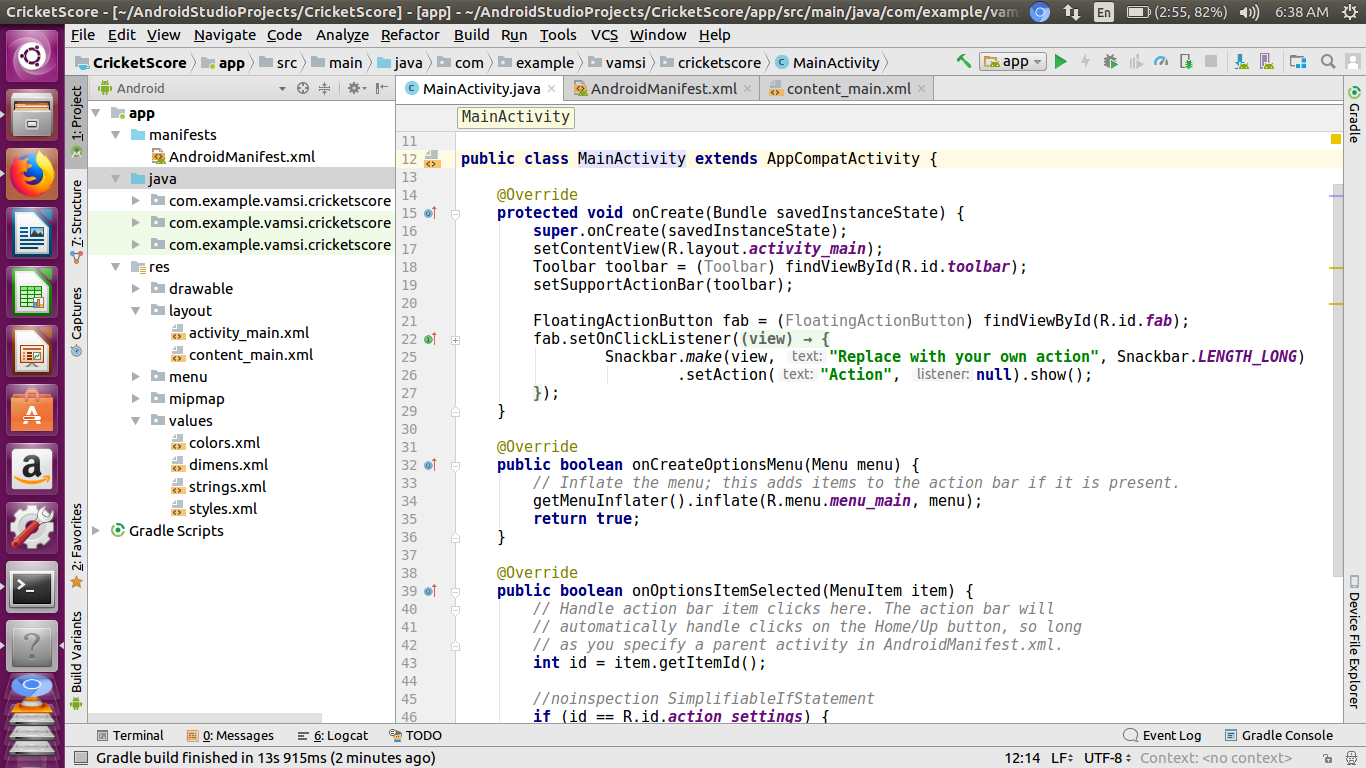Click gutter icon beside onCreateOptionsMenu line
Viewport: 1366px width, 768px height.
coord(429,465)
